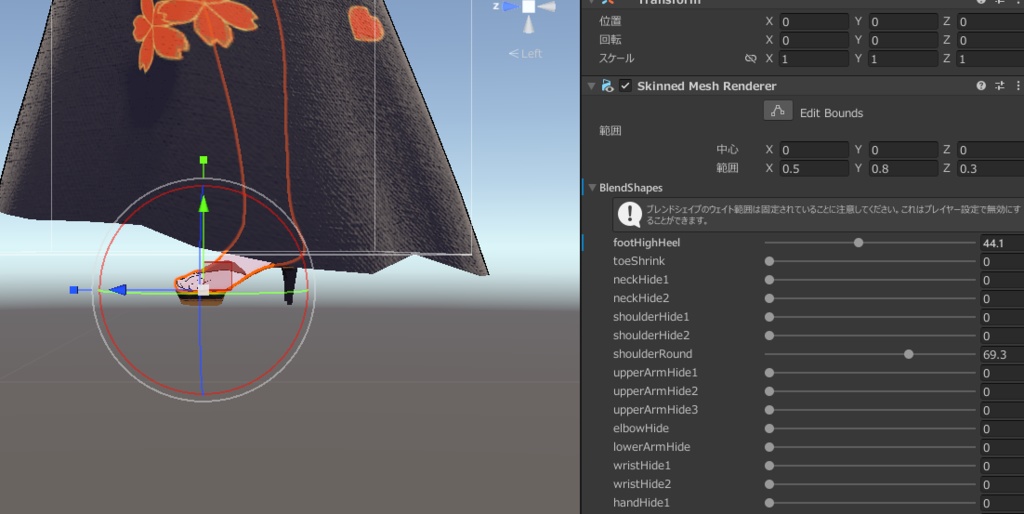This screenshot has width=1024, height=514.
Task: Click the 中心 center label
Action: click(x=727, y=150)
